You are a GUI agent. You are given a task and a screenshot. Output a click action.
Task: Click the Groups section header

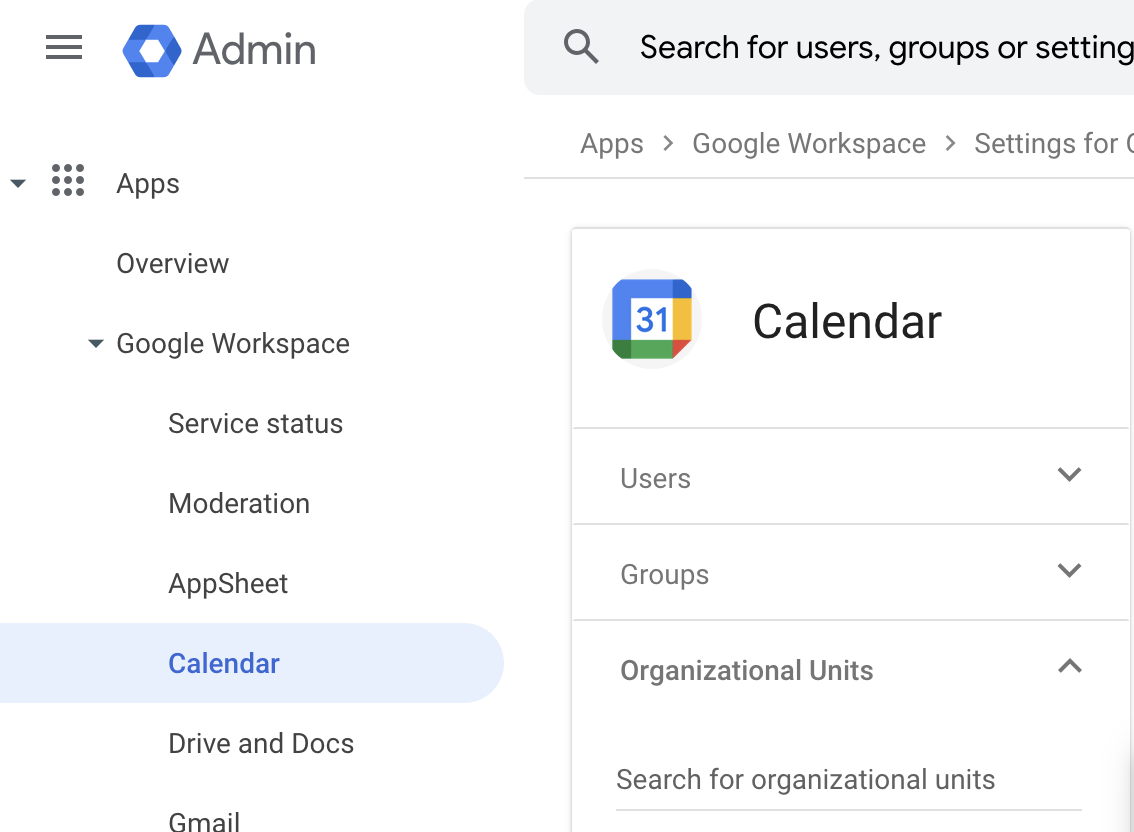pyautogui.click(x=850, y=572)
